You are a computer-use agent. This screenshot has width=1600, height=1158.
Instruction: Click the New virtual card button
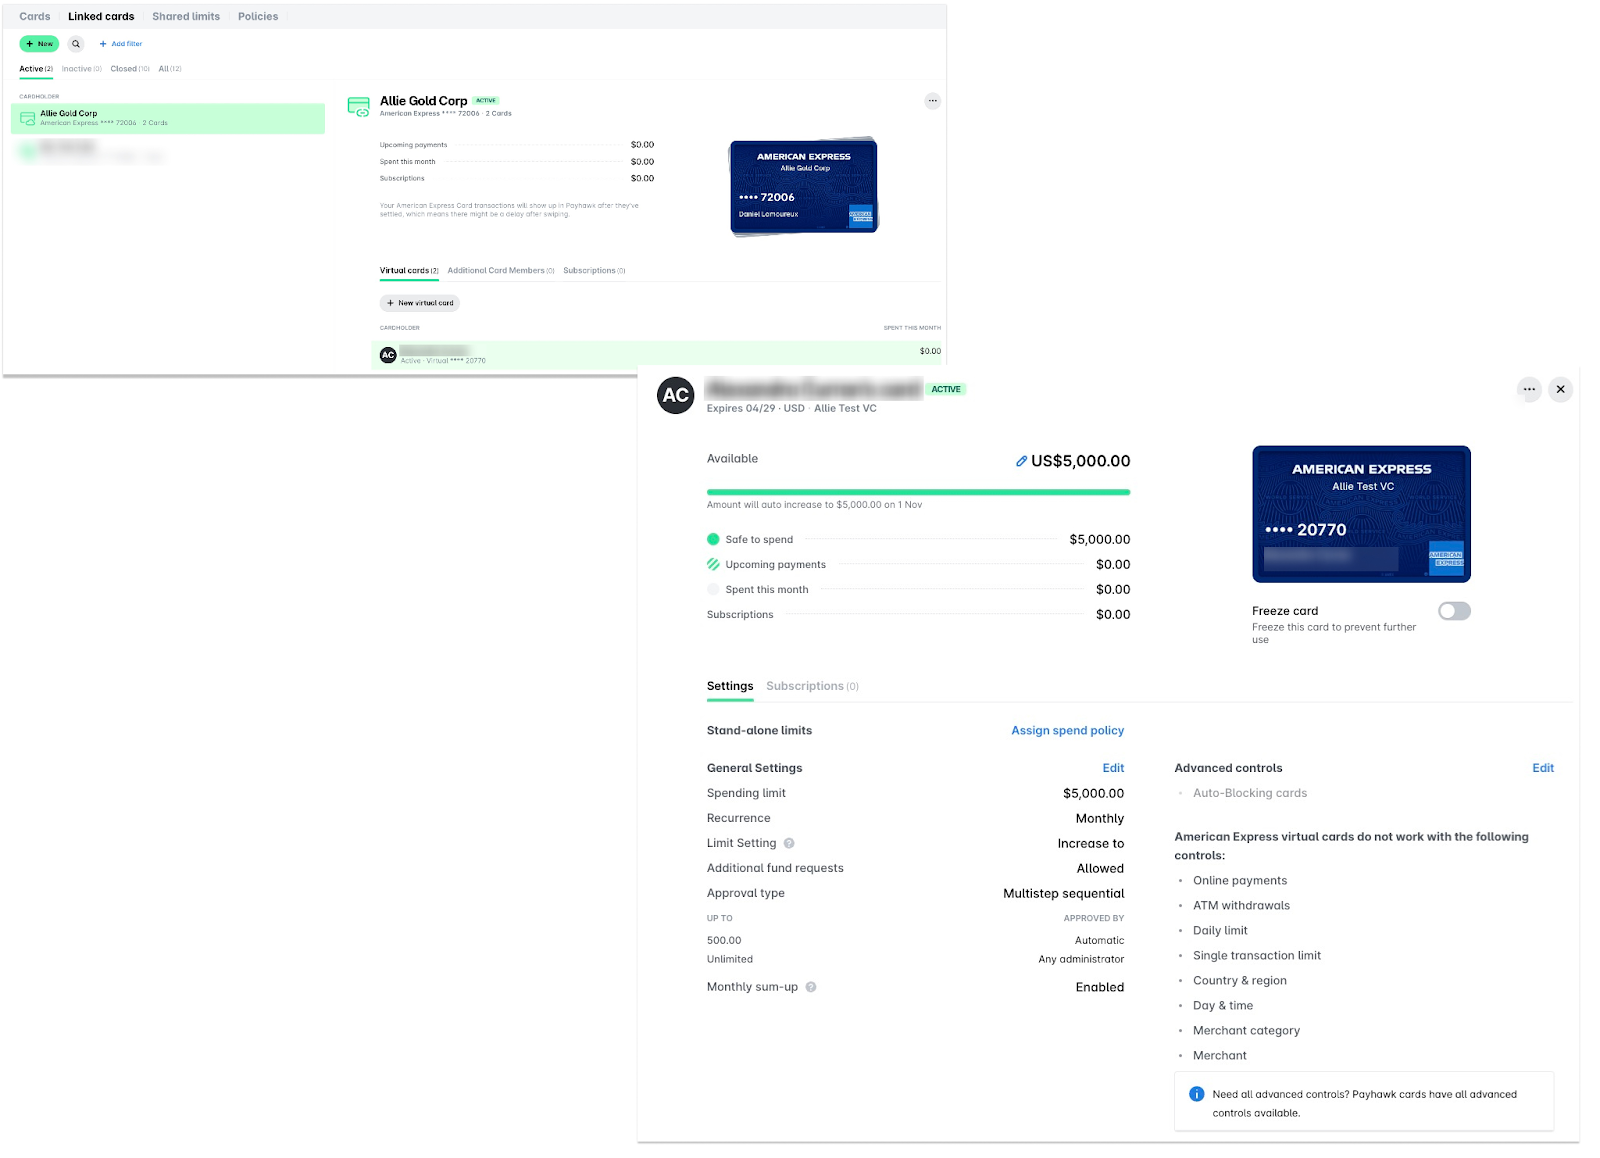[419, 303]
